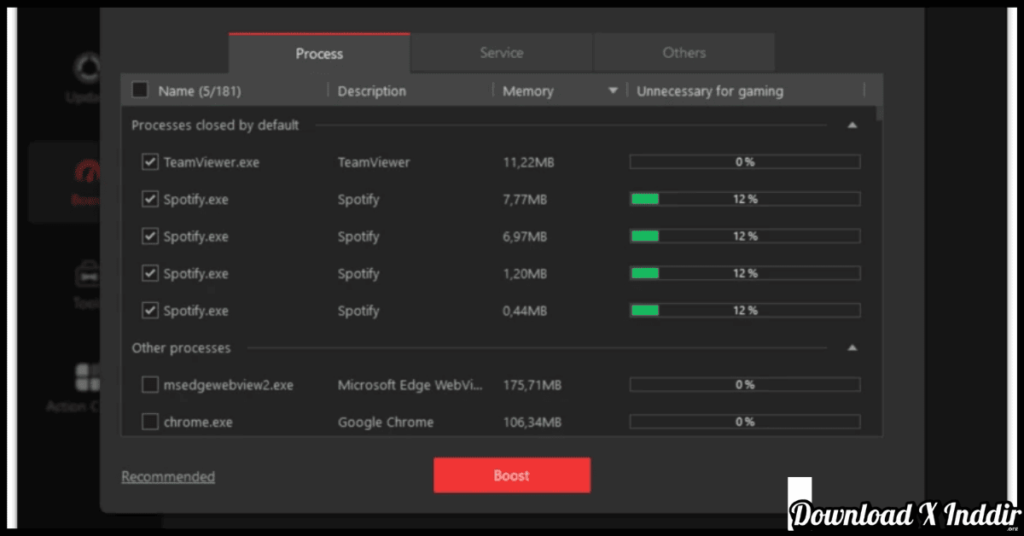This screenshot has height=536, width=1024.
Task: Click the TeamViewer description cell
Action: pos(374,163)
